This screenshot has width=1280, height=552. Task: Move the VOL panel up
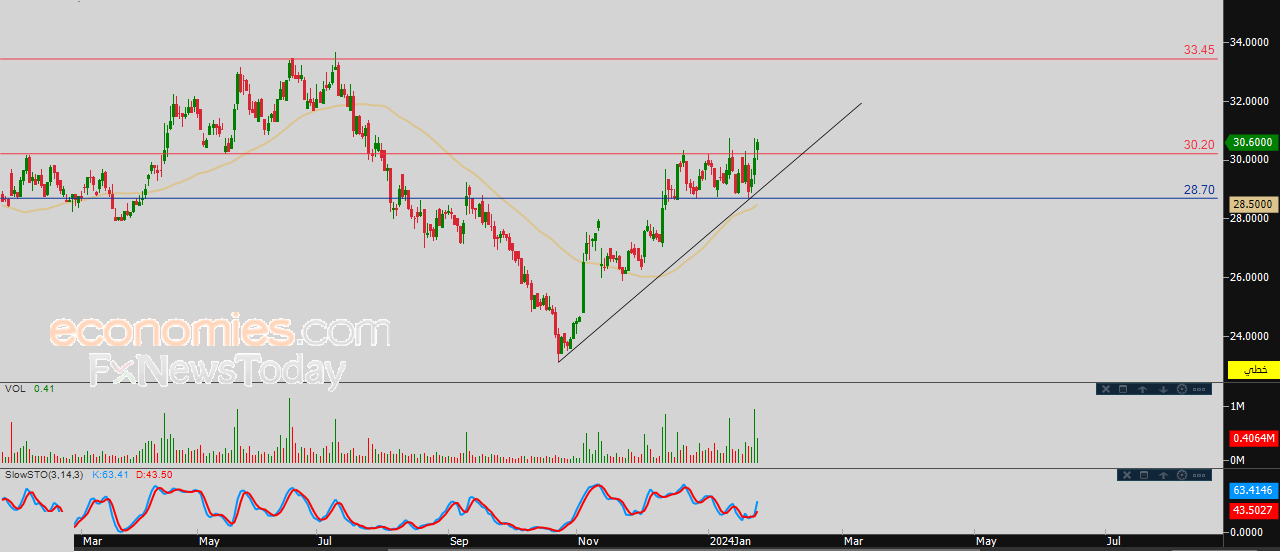1142,389
